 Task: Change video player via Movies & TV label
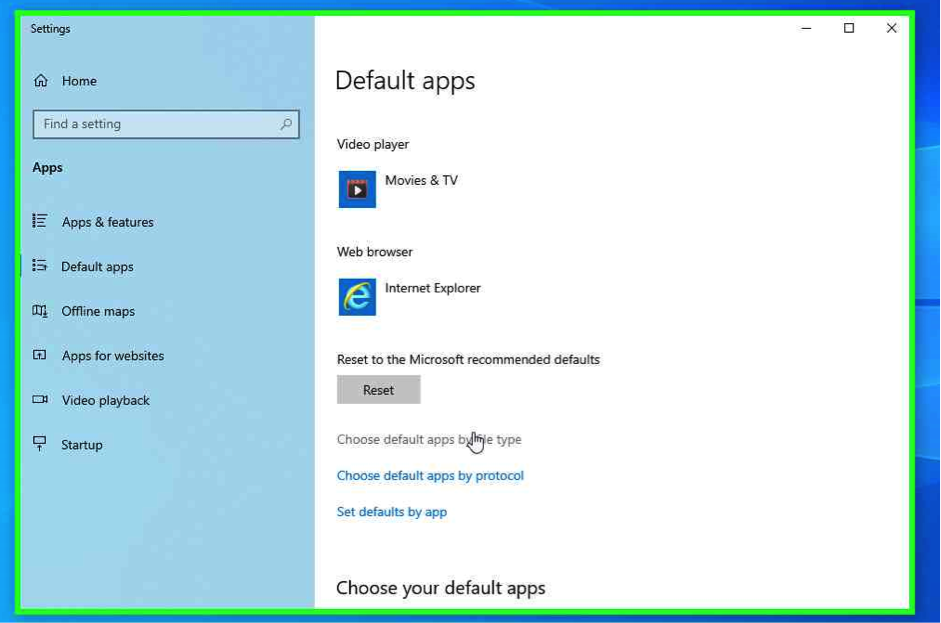421,181
